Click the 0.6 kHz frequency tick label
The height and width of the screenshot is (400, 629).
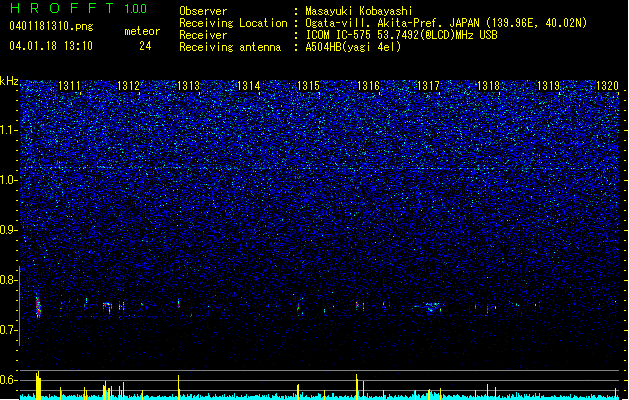click(x=9, y=380)
